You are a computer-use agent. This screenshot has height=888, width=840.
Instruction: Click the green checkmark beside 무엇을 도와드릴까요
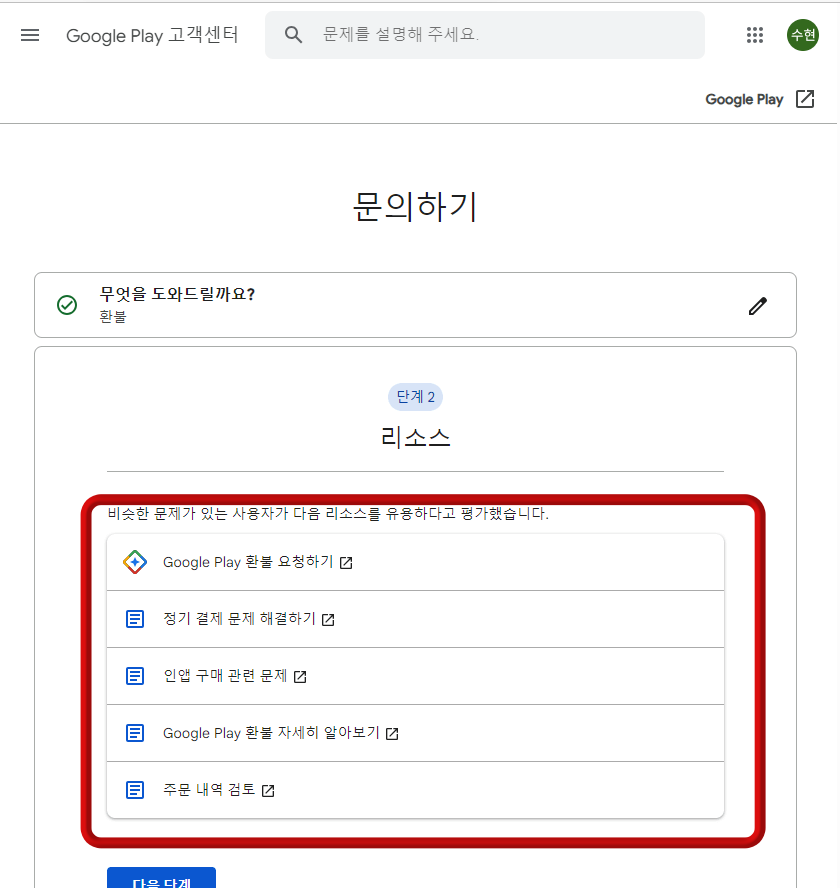[x=67, y=305]
